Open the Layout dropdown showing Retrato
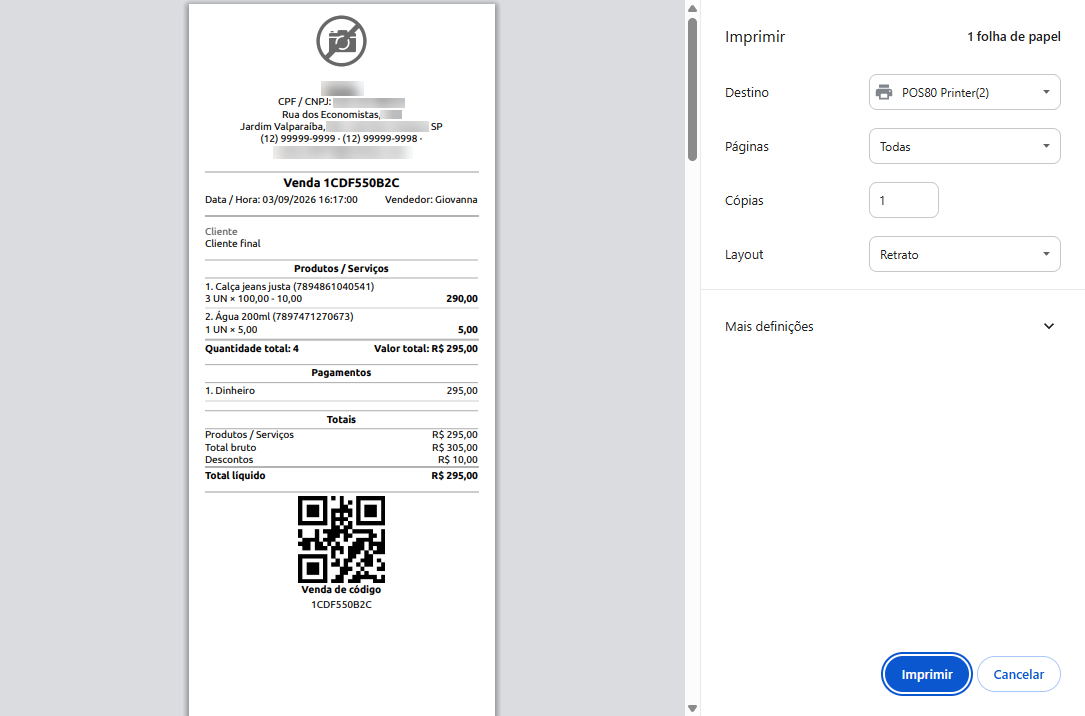 (x=965, y=255)
